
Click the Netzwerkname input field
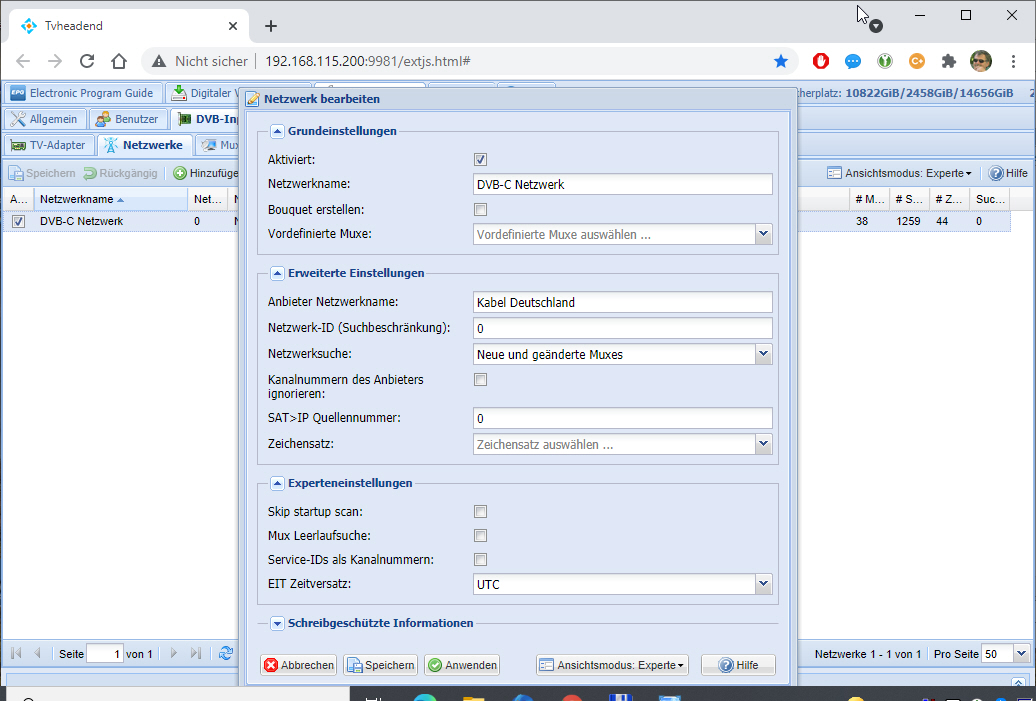[x=622, y=184]
